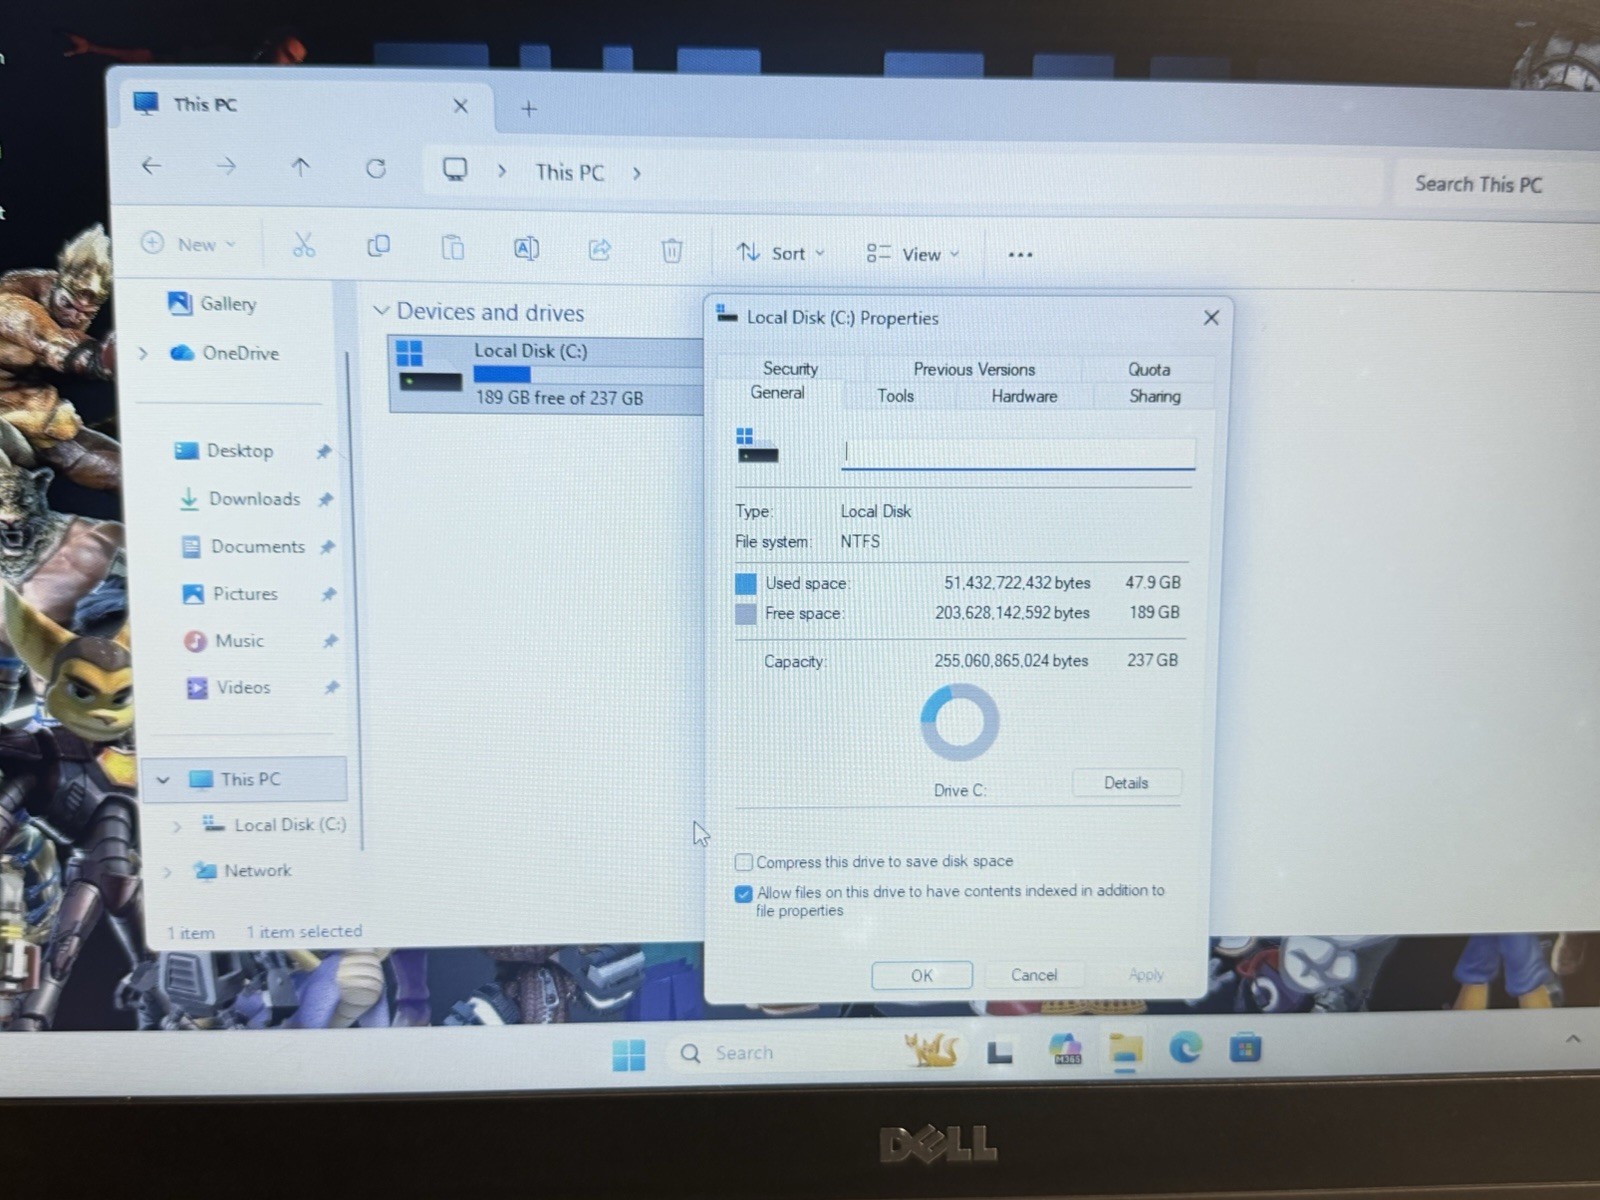Open the Sort dropdown
This screenshot has height=1200, width=1600.
[x=780, y=253]
